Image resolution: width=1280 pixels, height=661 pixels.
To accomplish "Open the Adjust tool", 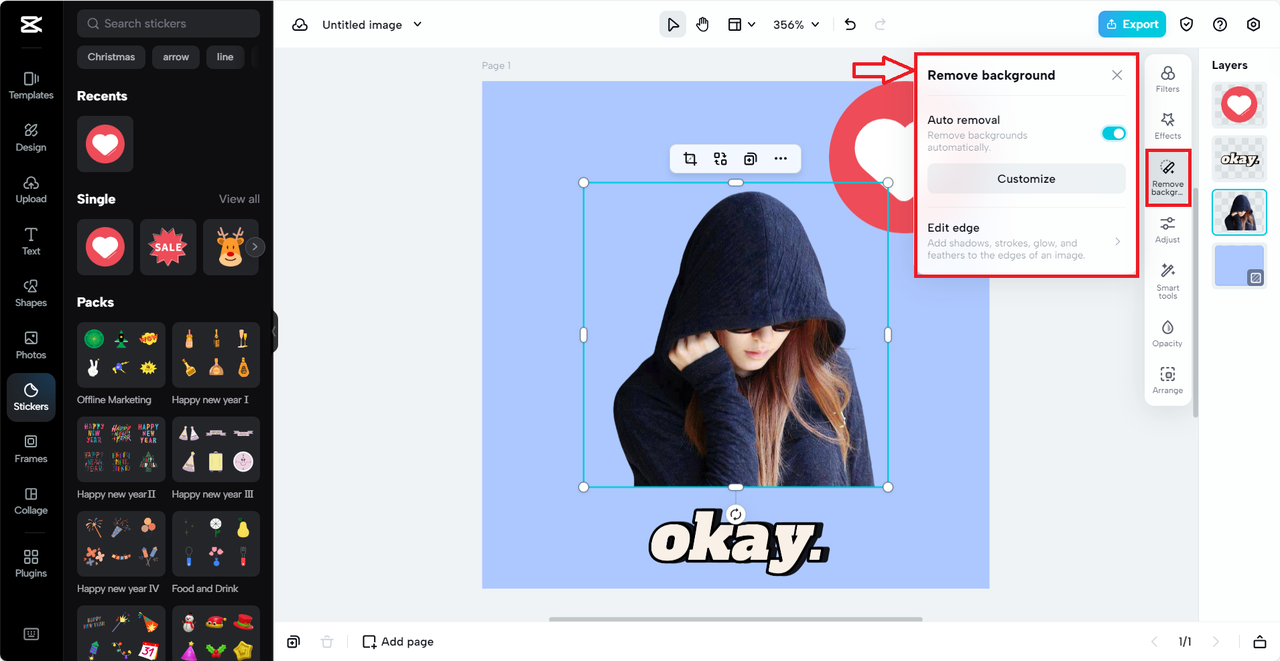I will (1167, 230).
